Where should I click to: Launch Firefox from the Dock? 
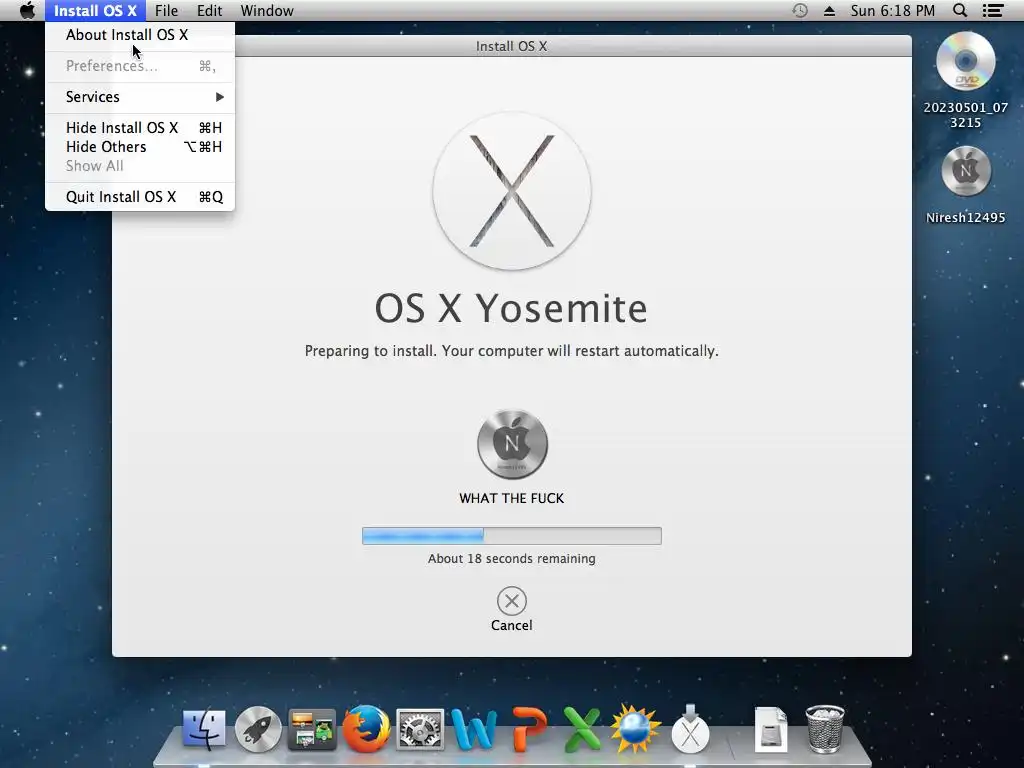(x=366, y=729)
